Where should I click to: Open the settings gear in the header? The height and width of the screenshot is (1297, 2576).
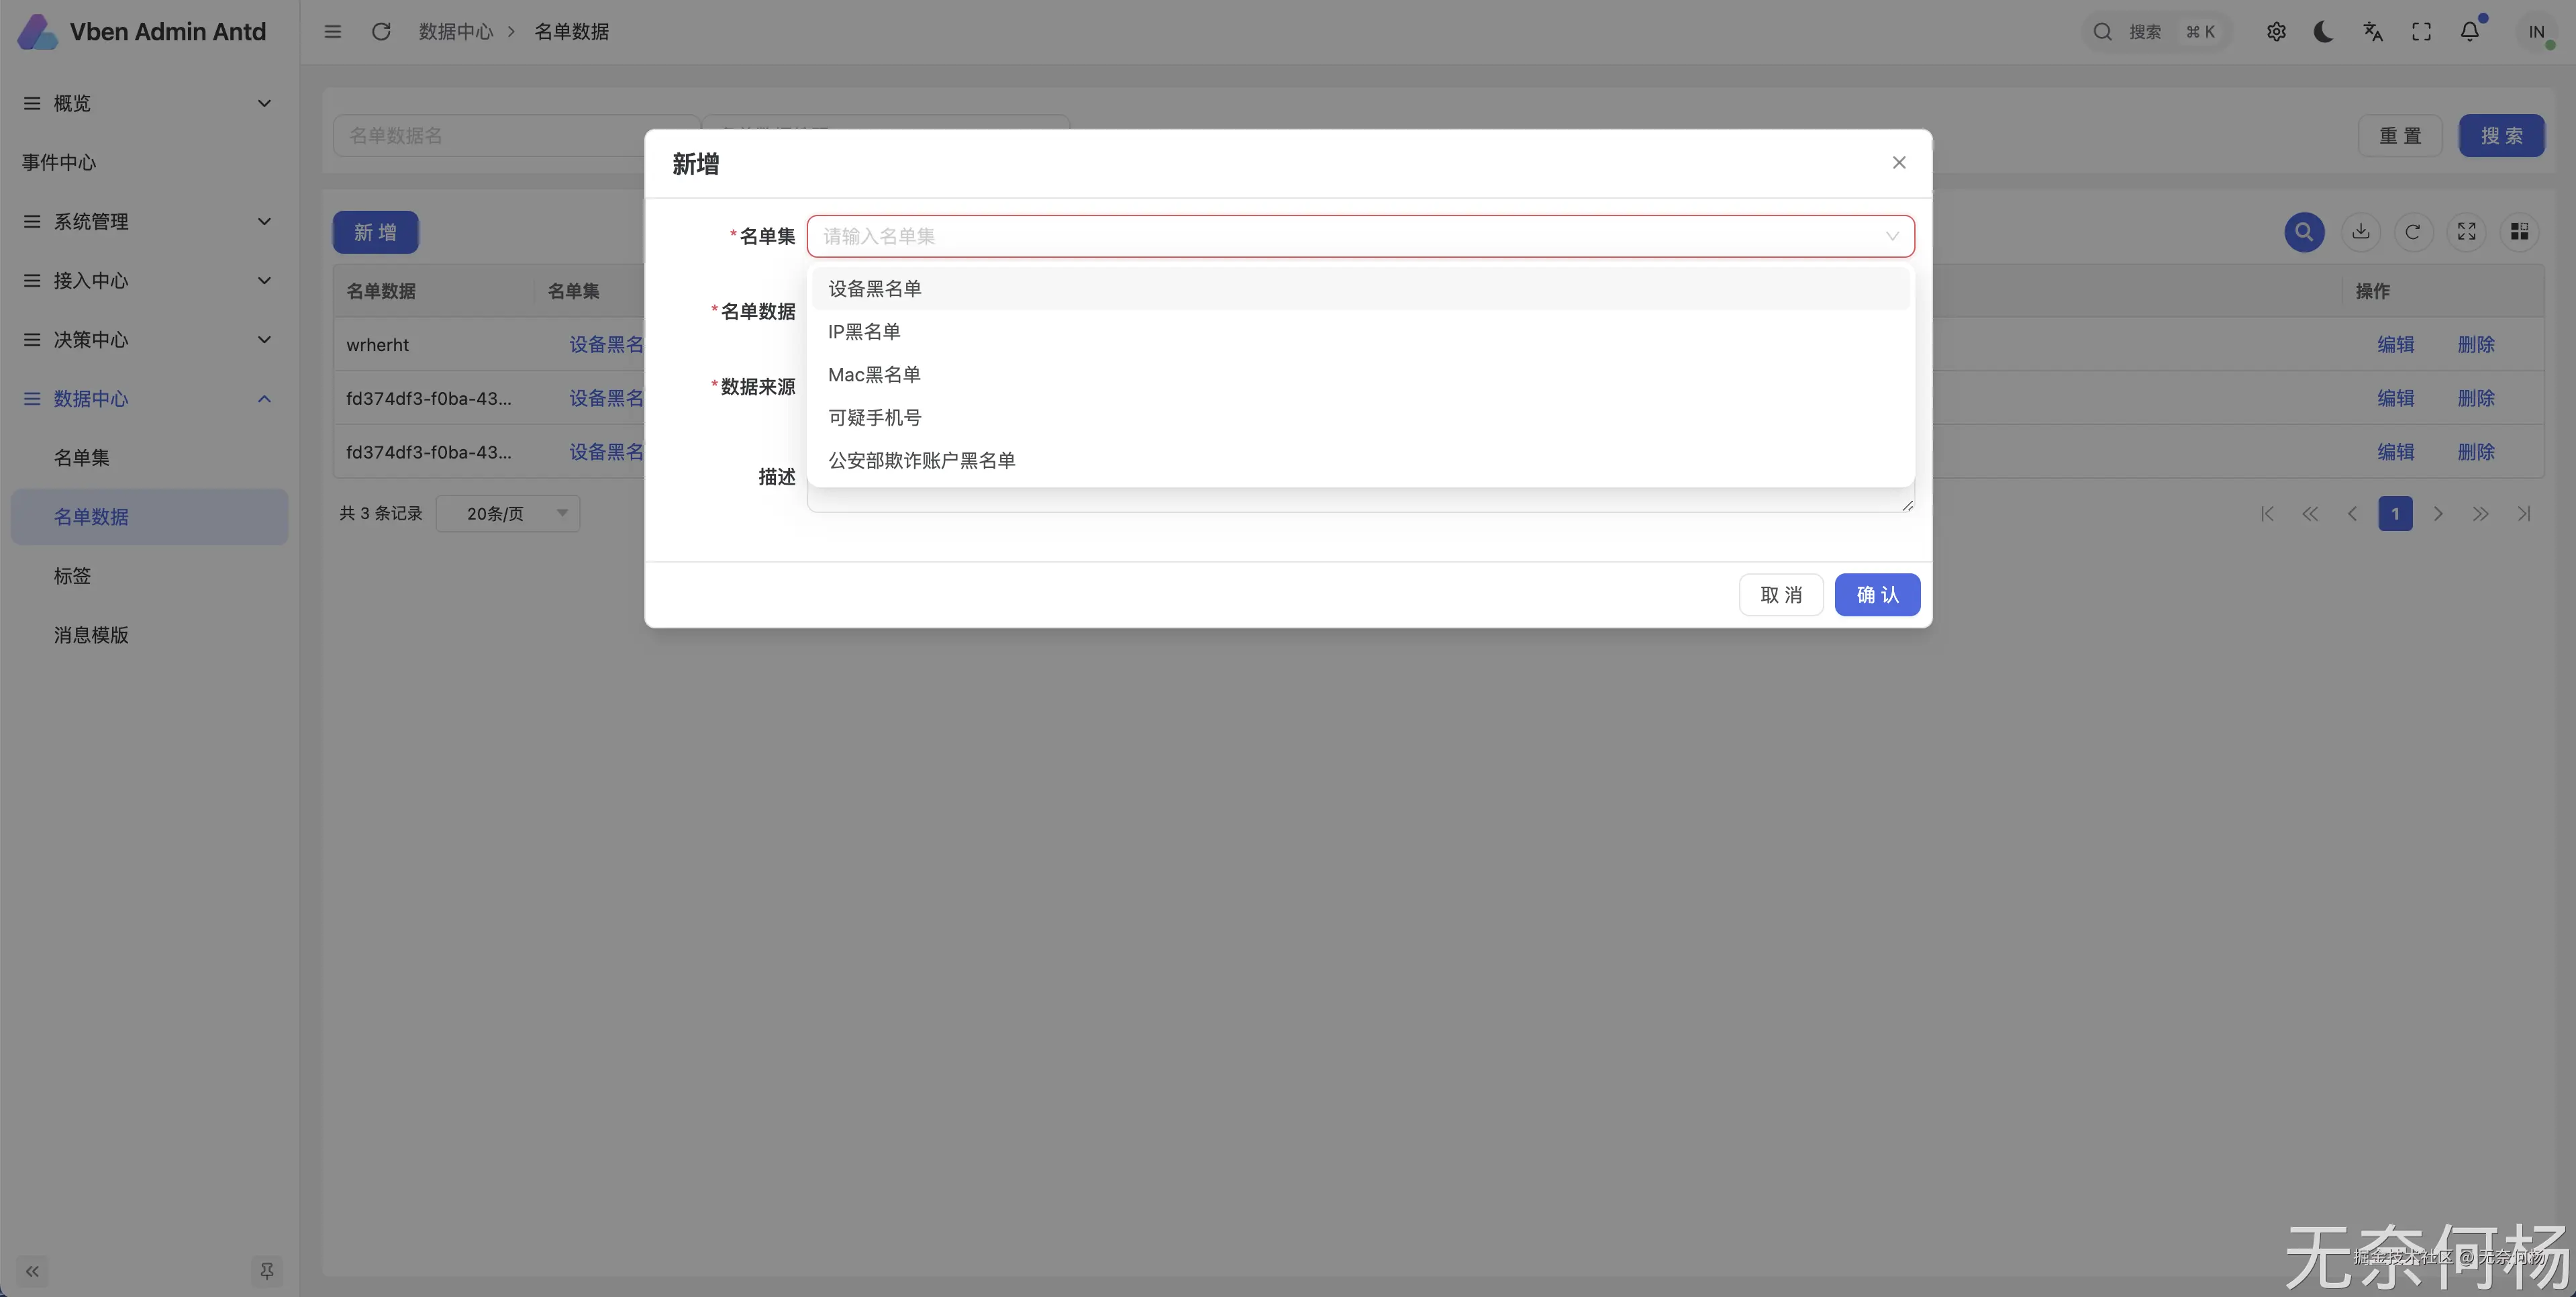coord(2276,32)
